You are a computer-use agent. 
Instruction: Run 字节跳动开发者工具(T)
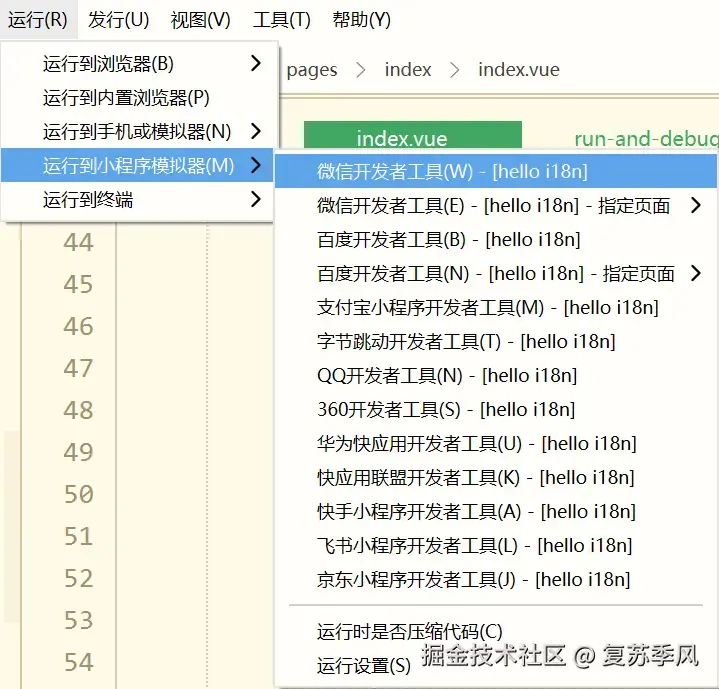(x=496, y=342)
